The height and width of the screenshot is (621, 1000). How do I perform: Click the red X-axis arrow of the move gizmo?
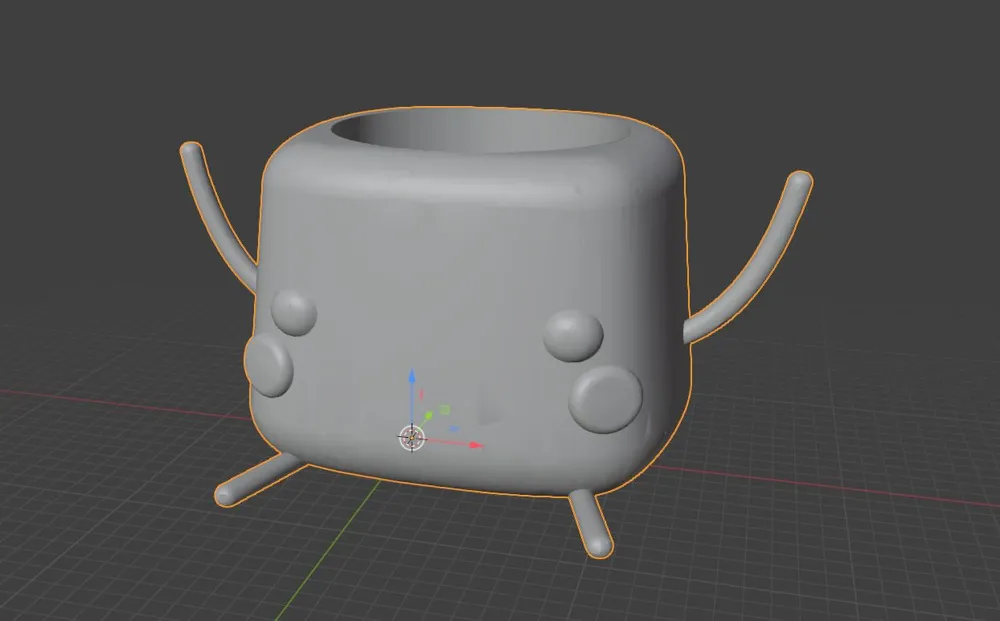476,444
